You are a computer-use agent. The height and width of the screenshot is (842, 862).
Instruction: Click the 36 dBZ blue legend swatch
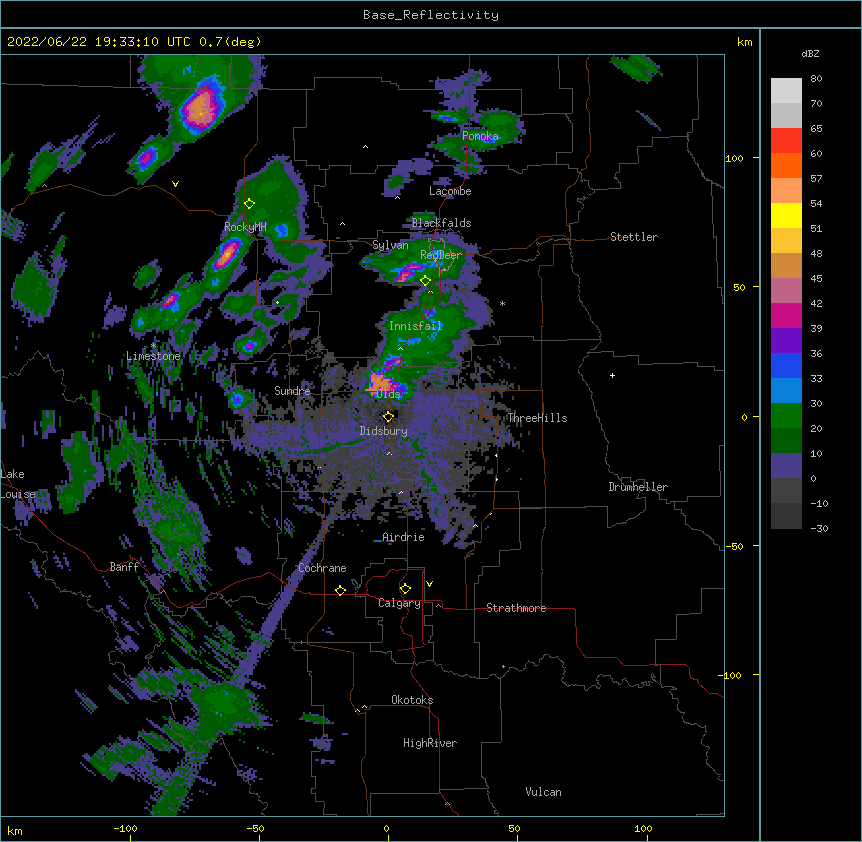786,365
